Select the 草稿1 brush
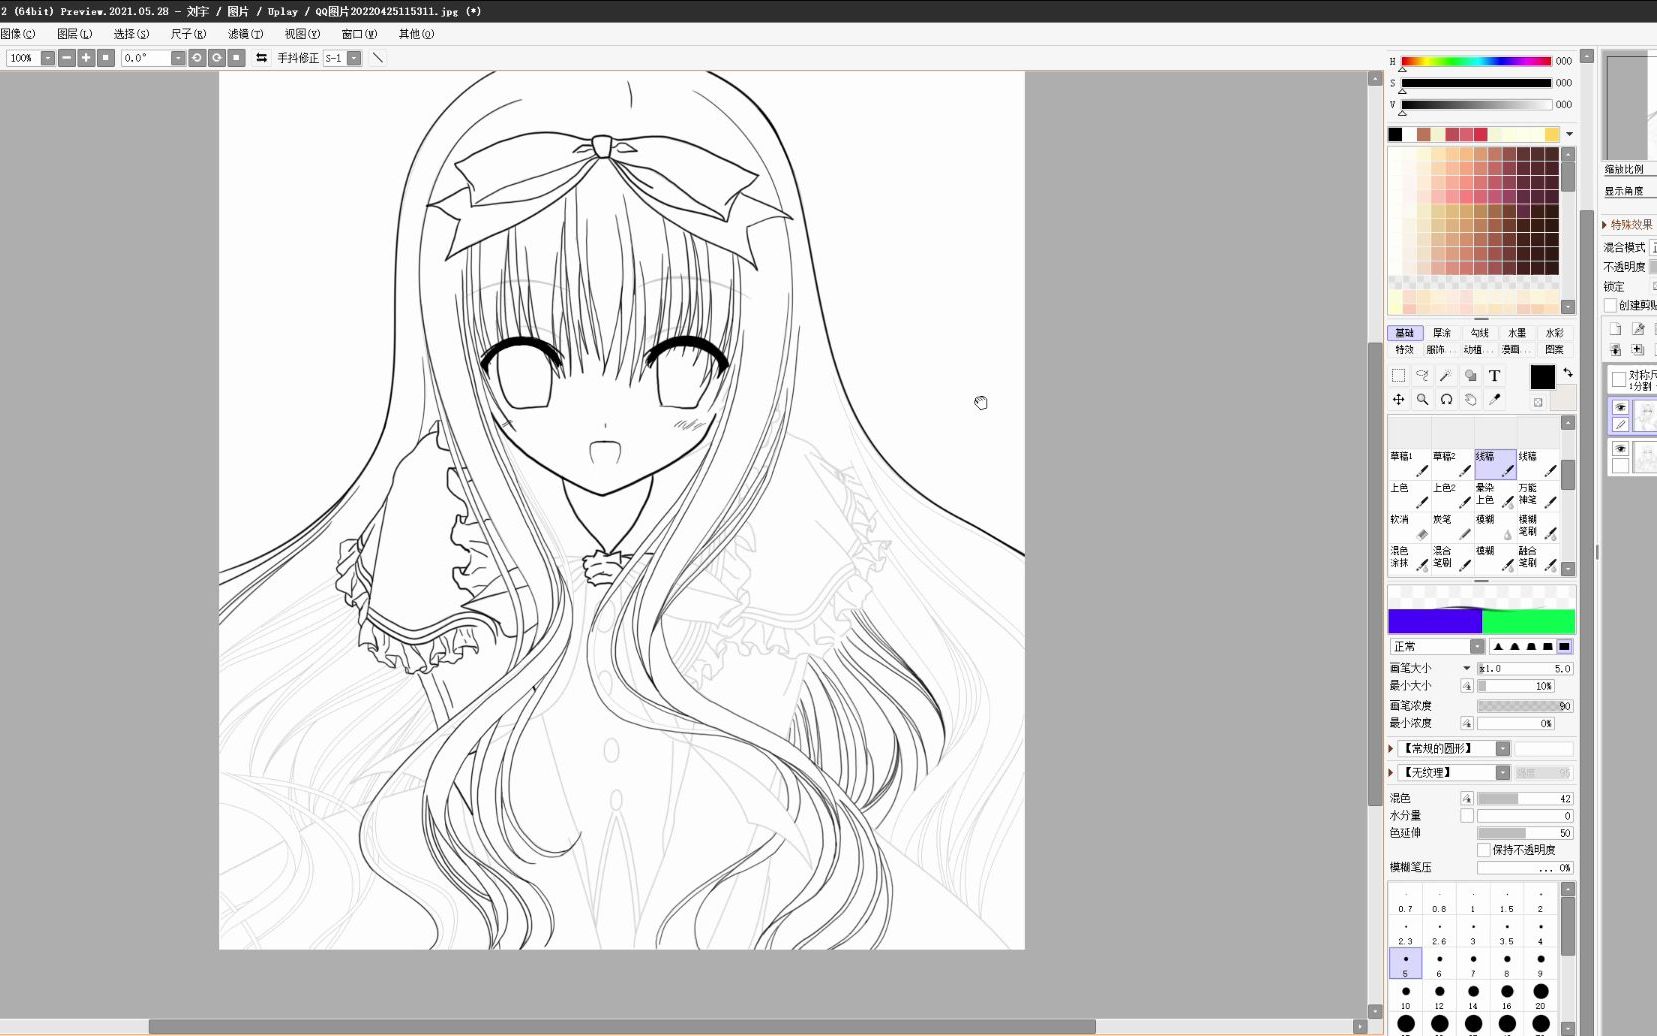 coord(1408,464)
